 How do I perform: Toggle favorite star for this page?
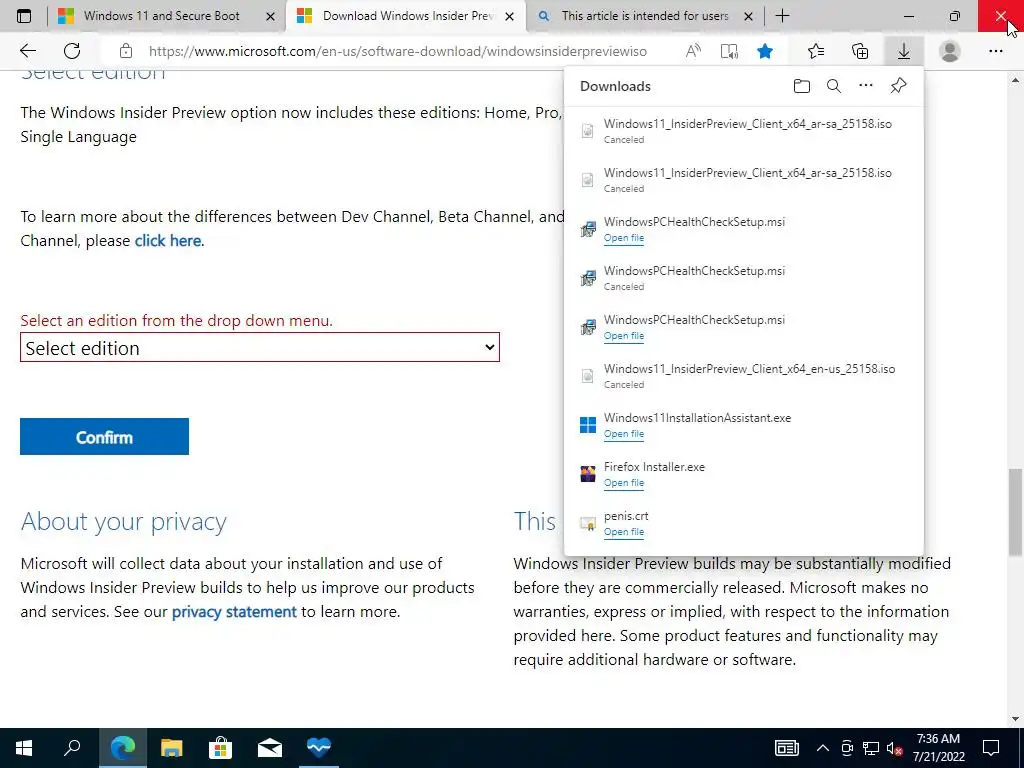[765, 51]
